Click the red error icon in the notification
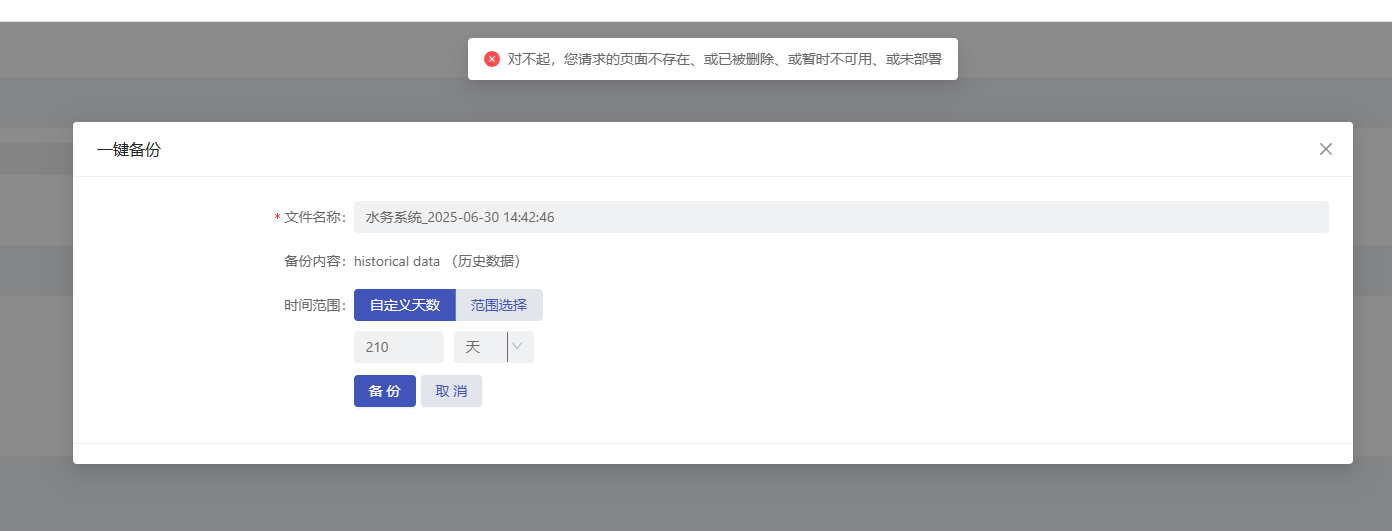This screenshot has height=531, width=1392. tap(492, 59)
